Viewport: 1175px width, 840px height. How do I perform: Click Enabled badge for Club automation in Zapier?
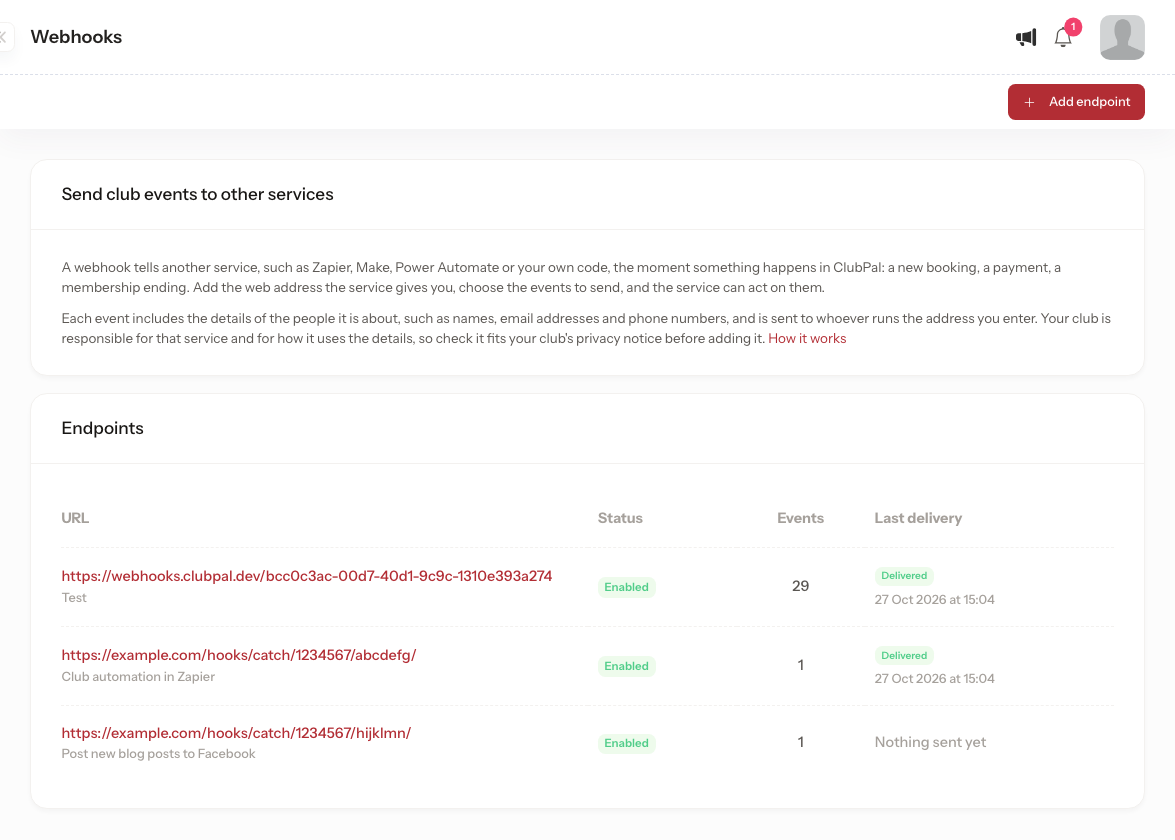(x=626, y=666)
